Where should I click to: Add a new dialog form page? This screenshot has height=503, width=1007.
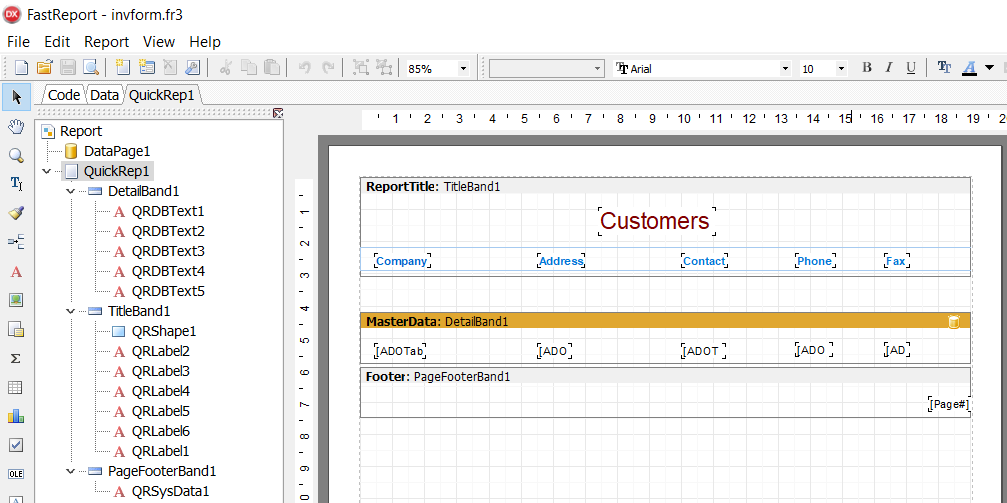[x=146, y=68]
